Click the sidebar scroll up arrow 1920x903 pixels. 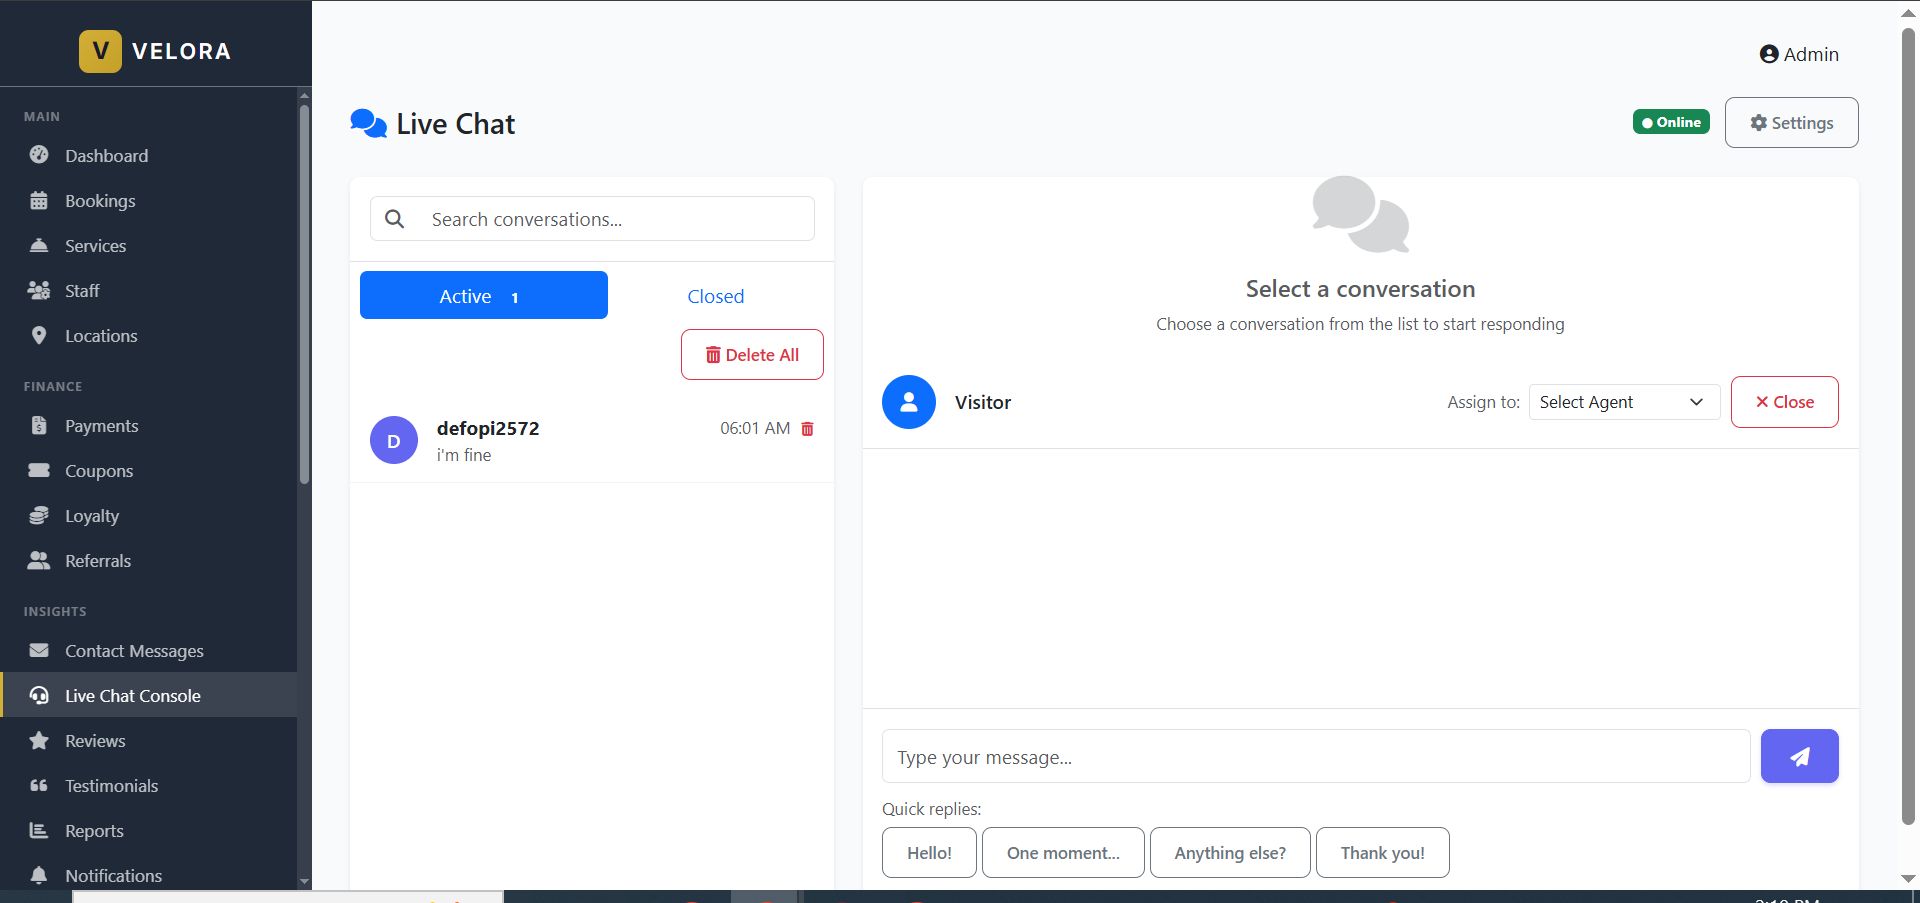tap(304, 96)
